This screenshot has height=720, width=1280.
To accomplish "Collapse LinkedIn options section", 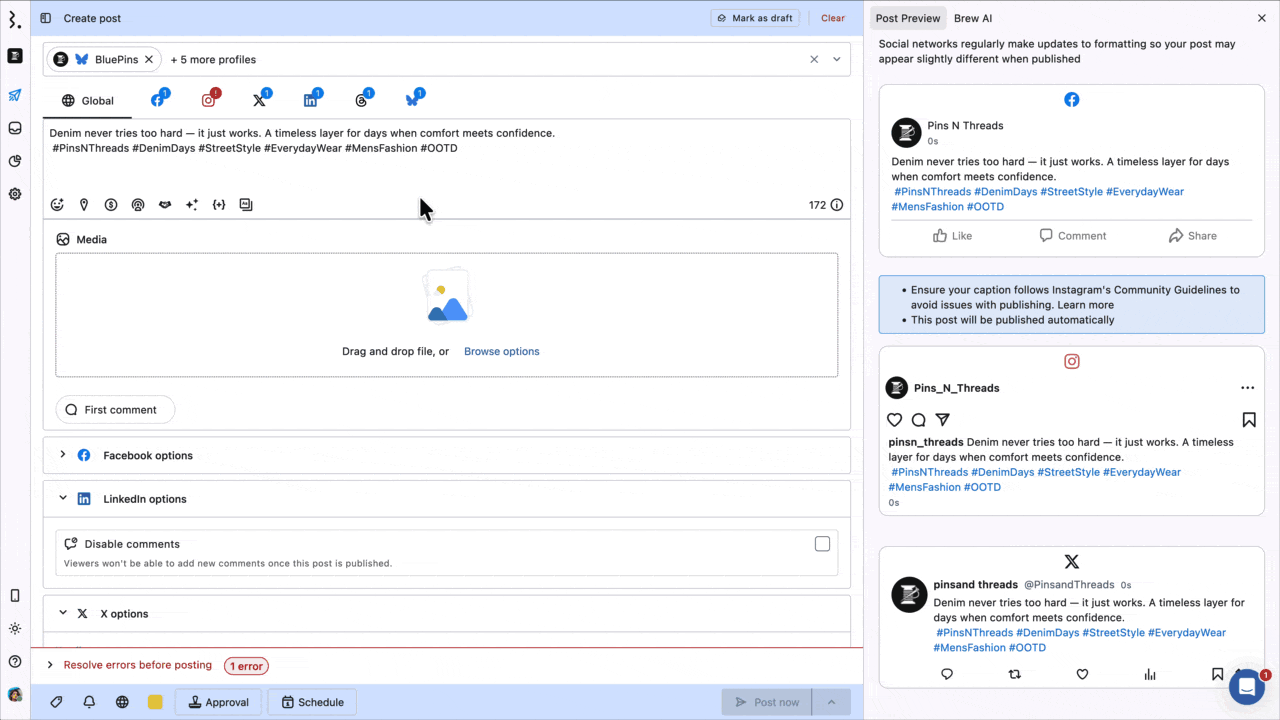I will (x=63, y=498).
